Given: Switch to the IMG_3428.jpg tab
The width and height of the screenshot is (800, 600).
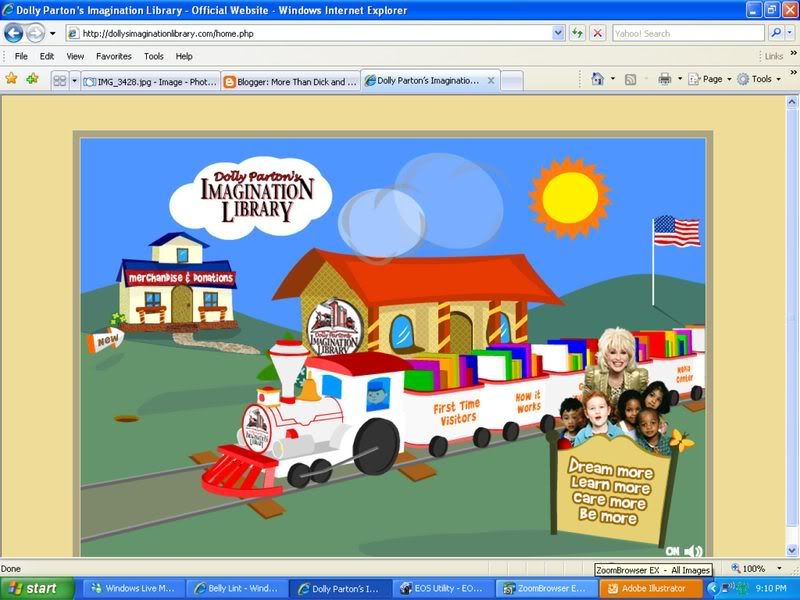Looking at the screenshot, I should click(x=151, y=81).
